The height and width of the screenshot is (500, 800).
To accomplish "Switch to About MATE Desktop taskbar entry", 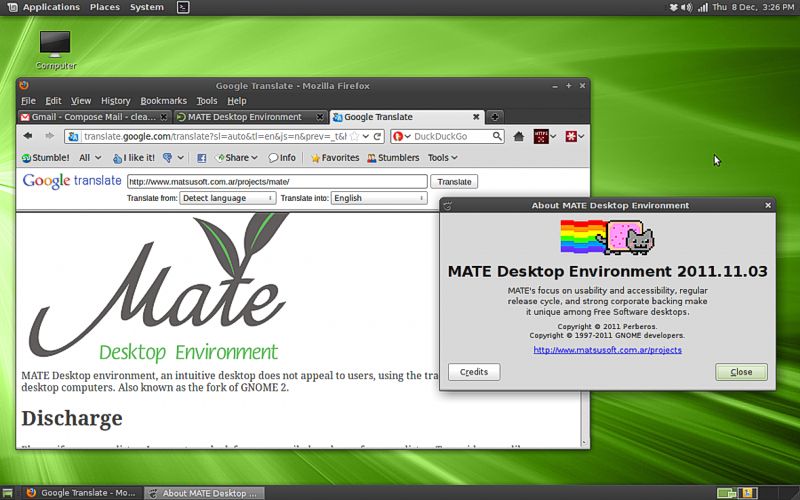I will pyautogui.click(x=205, y=493).
